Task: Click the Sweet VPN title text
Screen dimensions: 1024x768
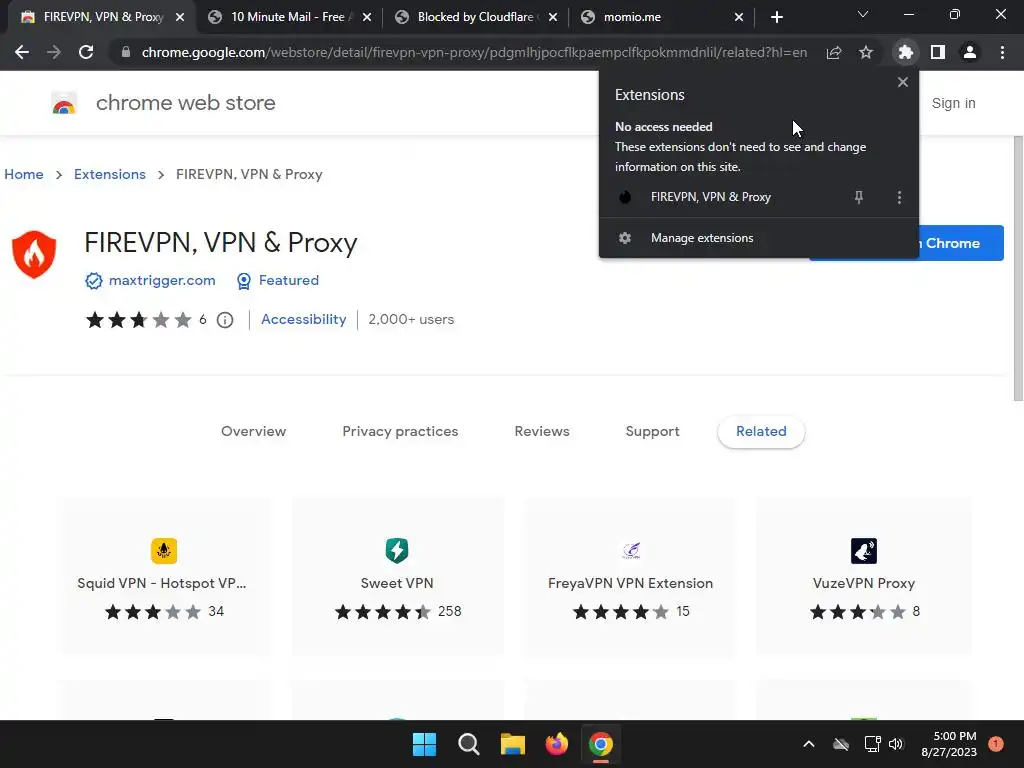Action: (x=397, y=583)
